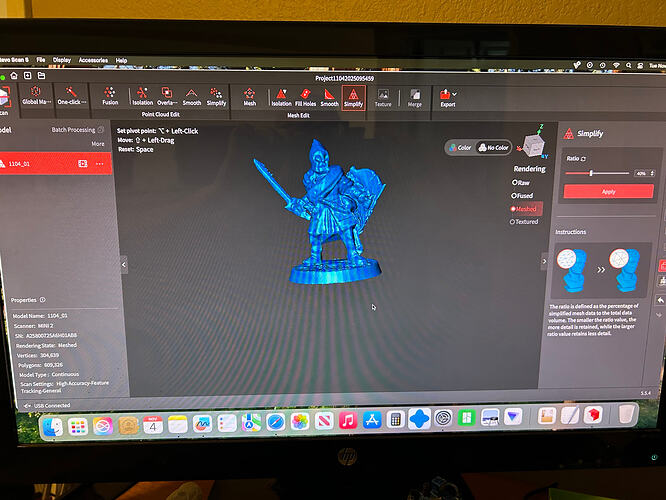Image resolution: width=666 pixels, height=500 pixels.
Task: Open Finder in the Dock
Action: 53,426
